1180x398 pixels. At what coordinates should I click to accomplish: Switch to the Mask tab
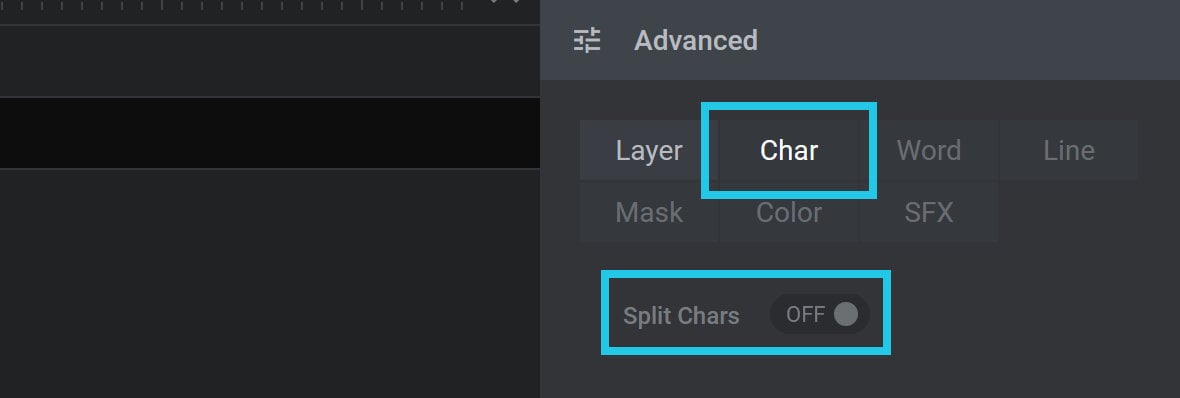click(x=649, y=212)
